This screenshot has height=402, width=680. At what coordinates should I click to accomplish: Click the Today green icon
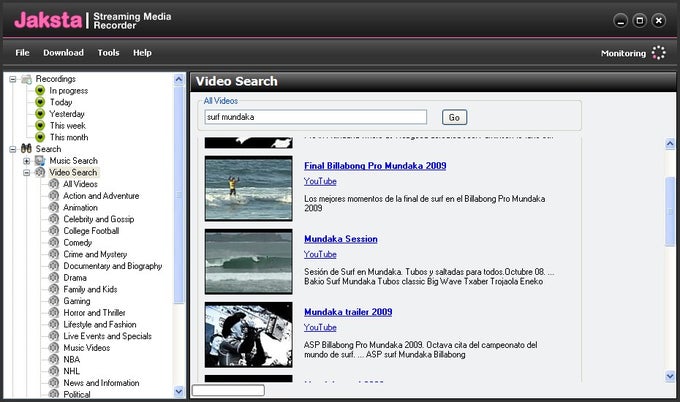click(40, 102)
